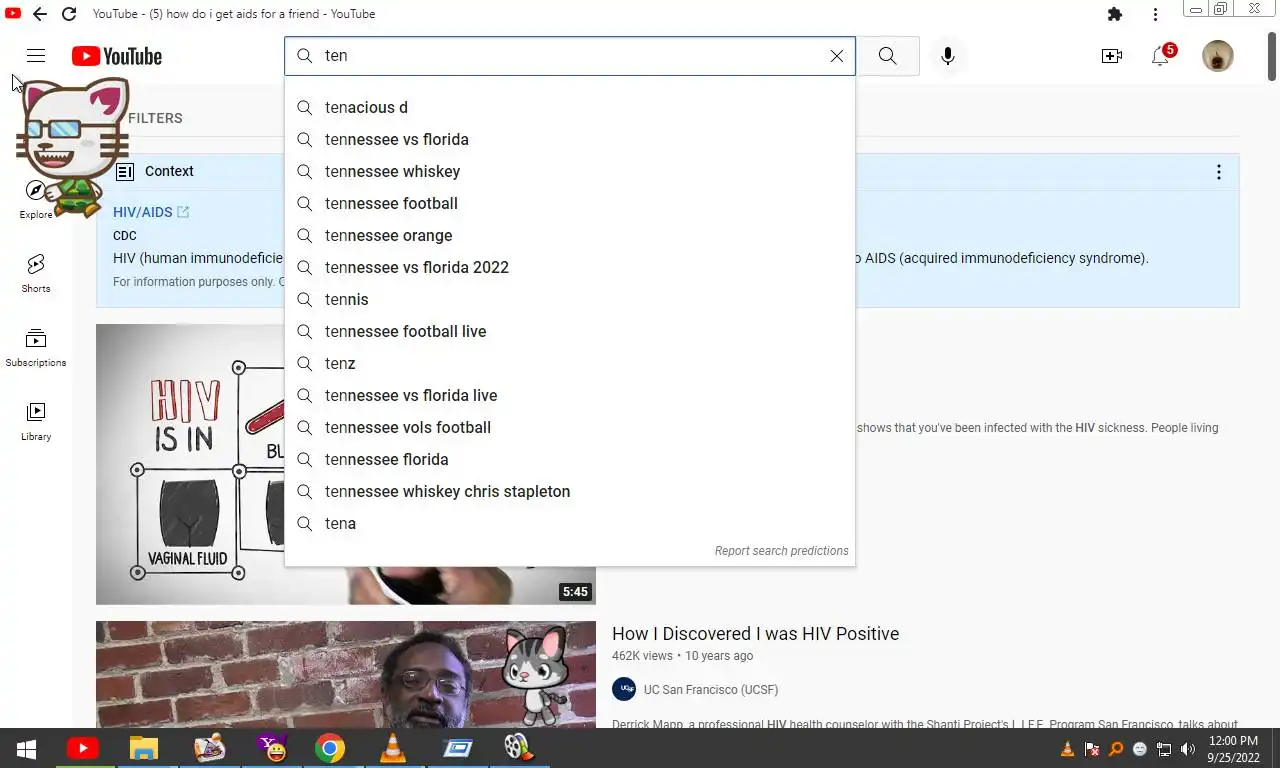The width and height of the screenshot is (1280, 768).
Task: Select 'tennessee vs florida 2022' suggestion
Action: [570, 267]
